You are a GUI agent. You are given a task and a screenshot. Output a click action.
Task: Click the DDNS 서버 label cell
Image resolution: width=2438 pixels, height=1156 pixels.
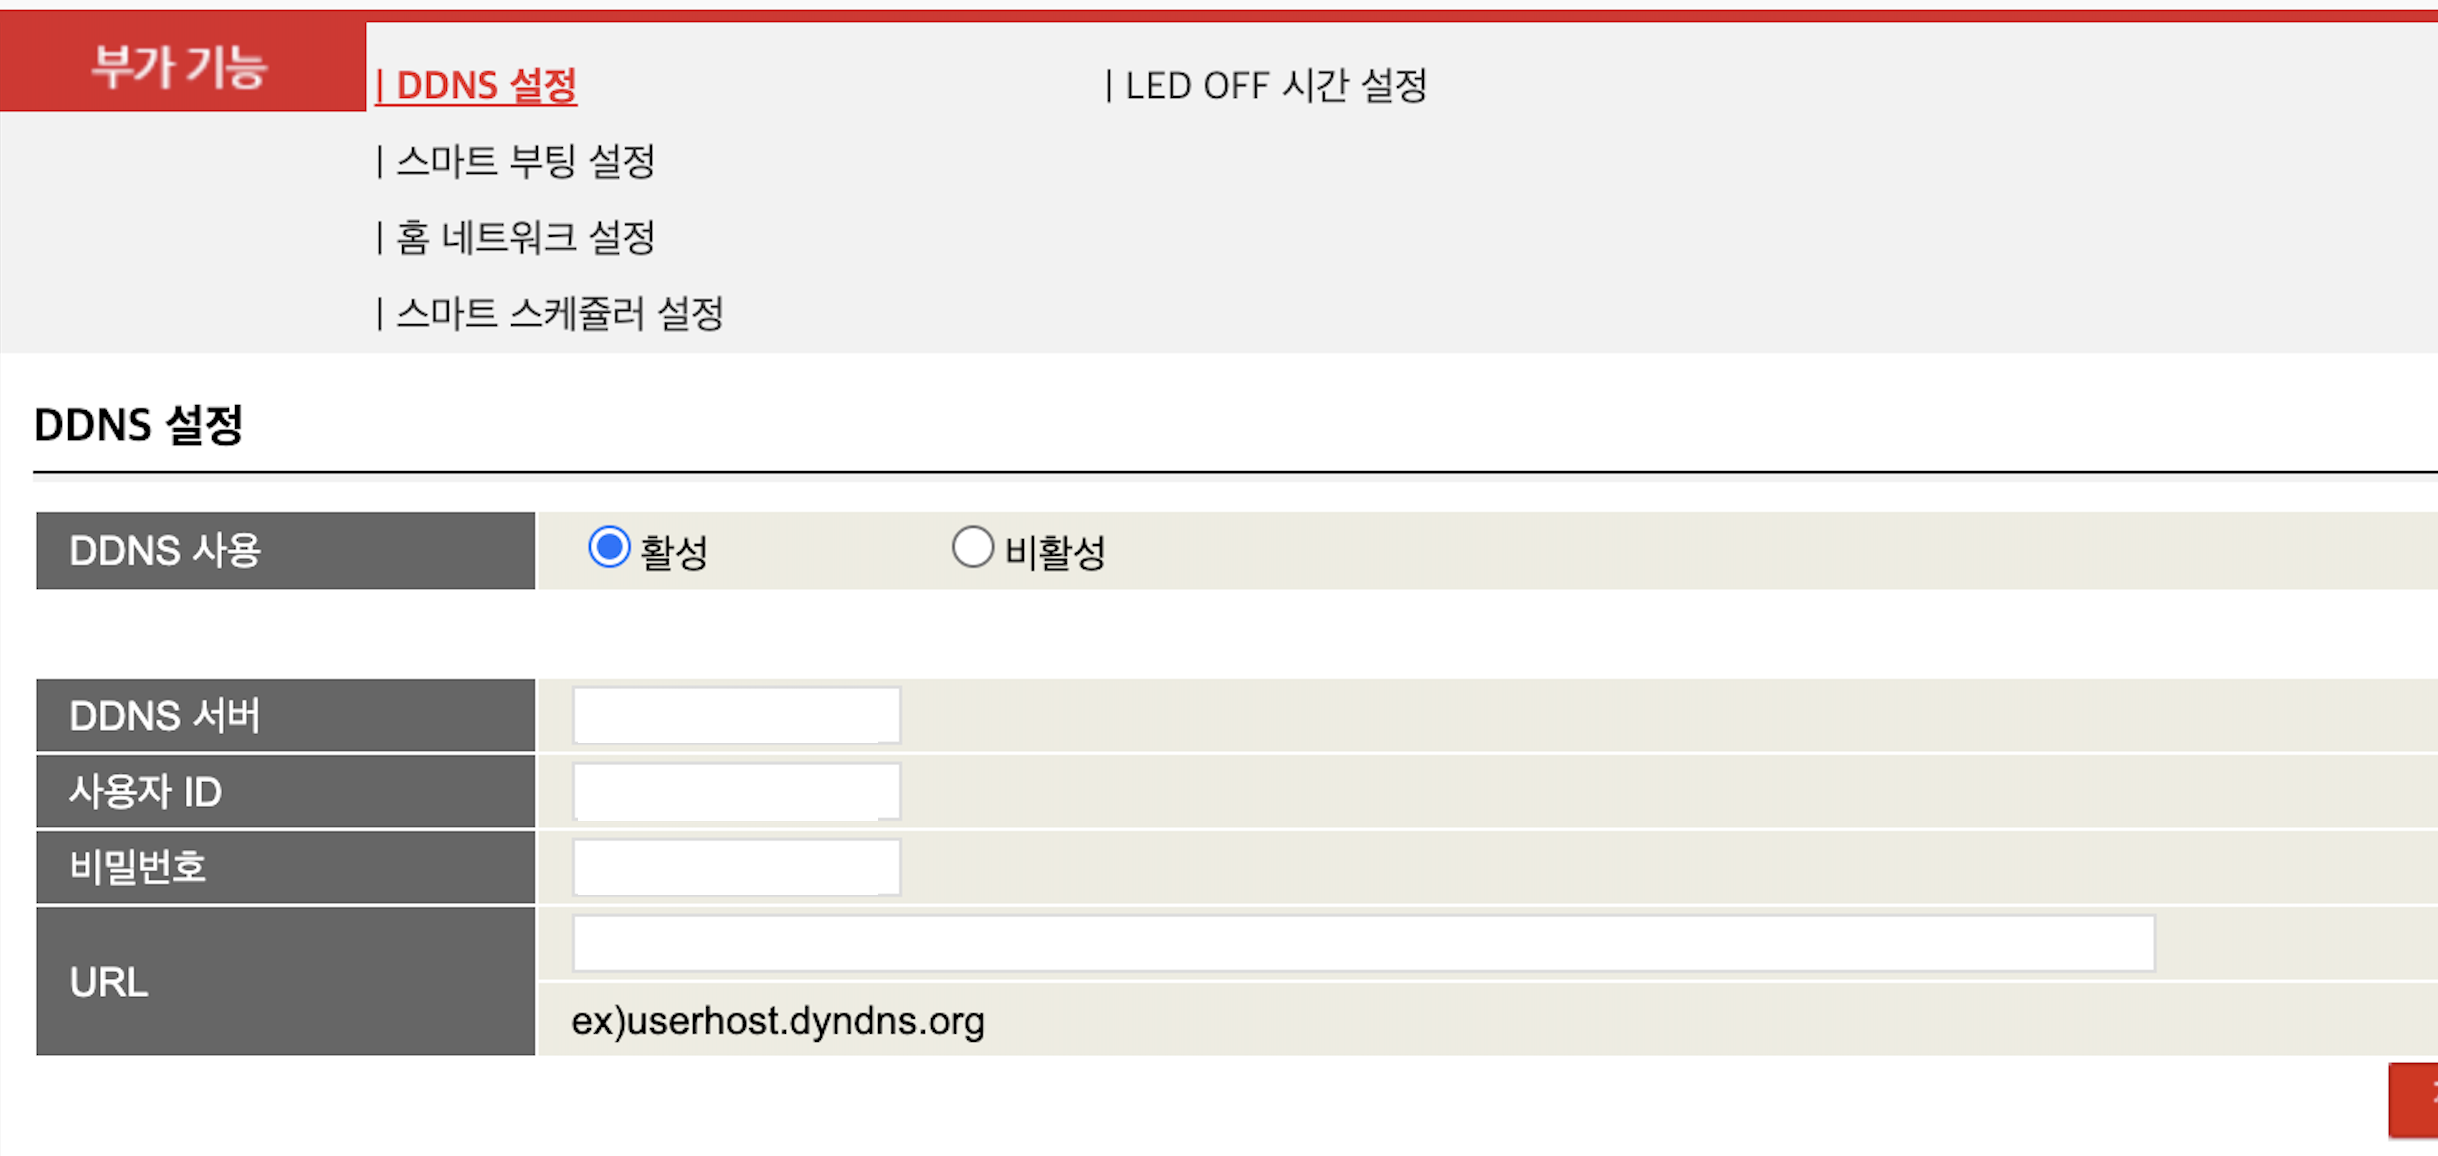pyautogui.click(x=286, y=715)
